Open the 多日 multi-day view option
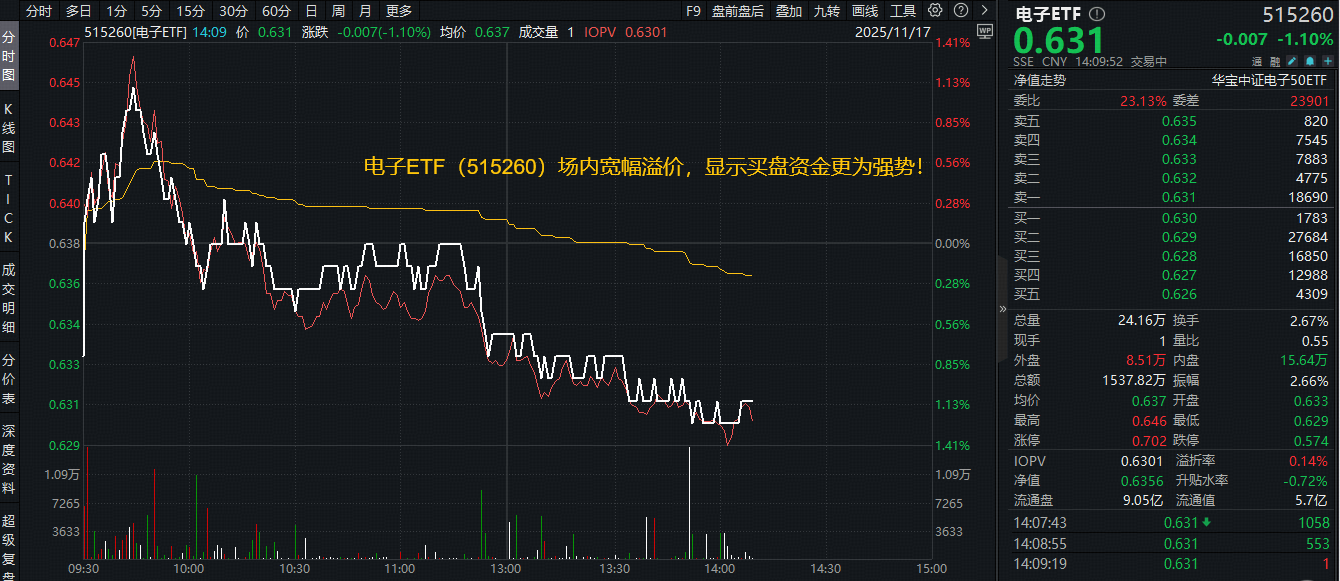 click(x=76, y=11)
